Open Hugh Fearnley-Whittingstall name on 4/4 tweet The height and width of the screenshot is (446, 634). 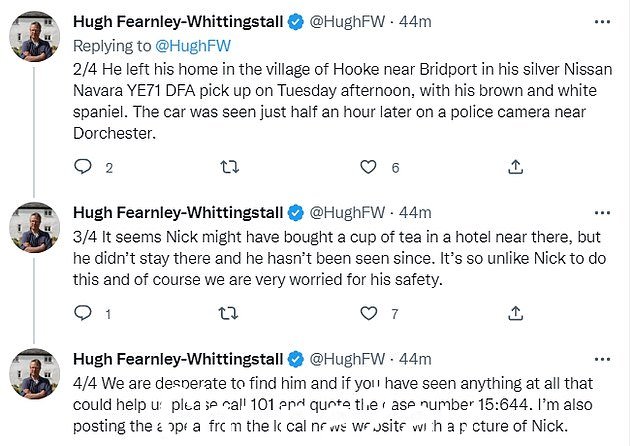click(x=178, y=359)
